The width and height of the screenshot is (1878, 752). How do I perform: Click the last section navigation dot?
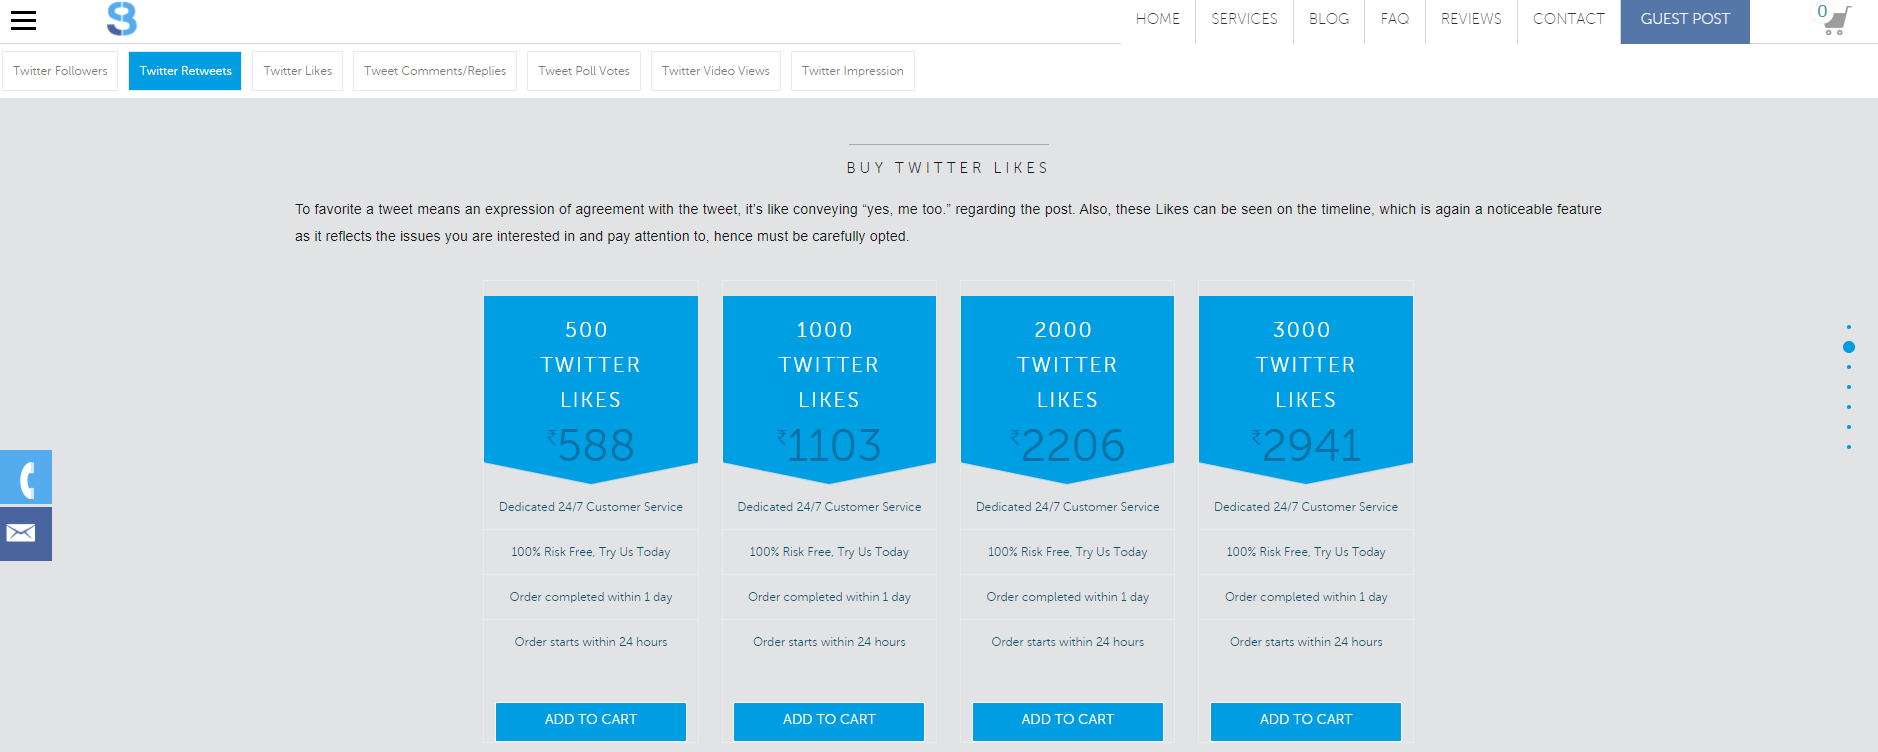[1849, 447]
